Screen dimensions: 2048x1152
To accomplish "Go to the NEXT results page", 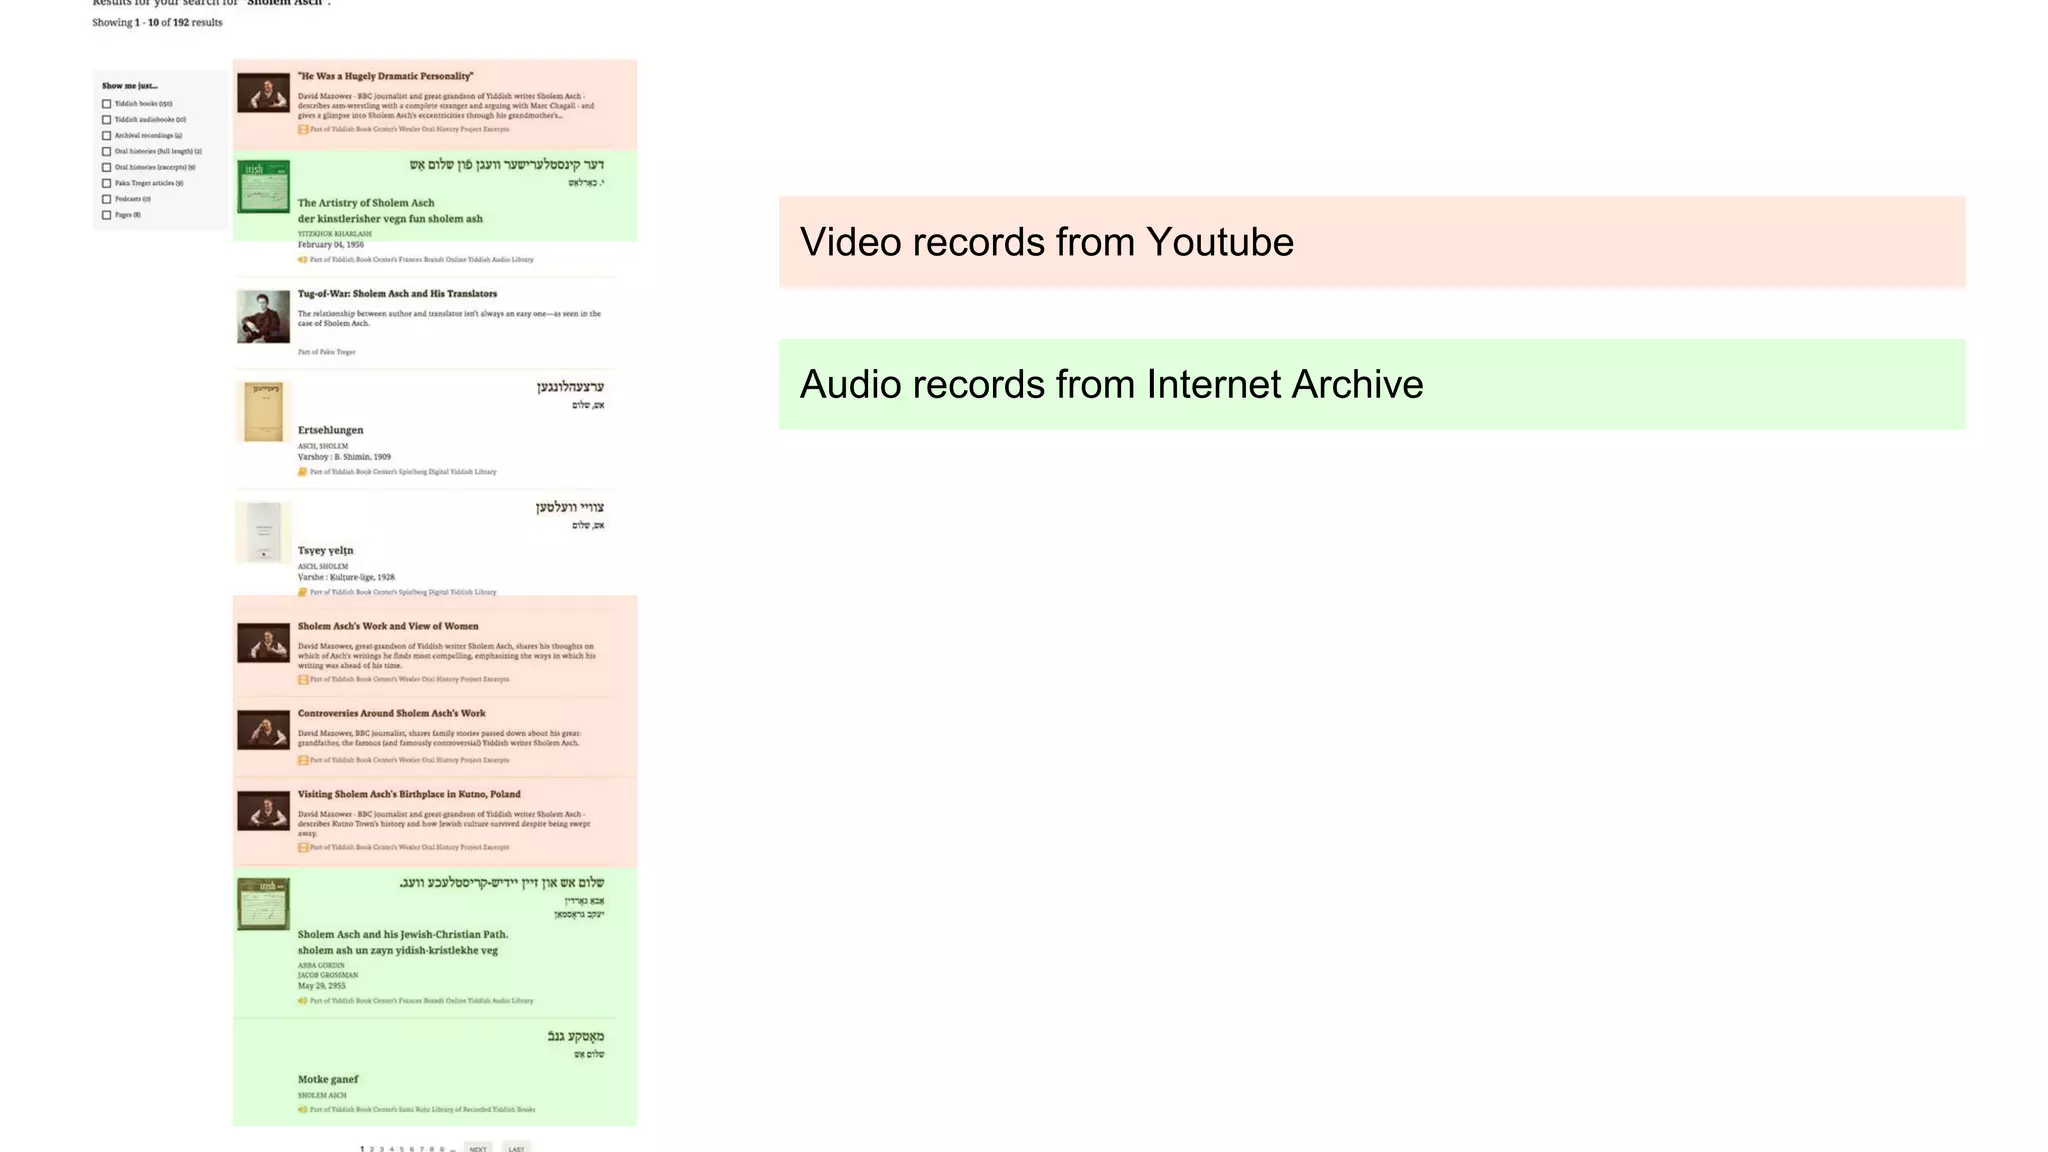I will tap(478, 1149).
